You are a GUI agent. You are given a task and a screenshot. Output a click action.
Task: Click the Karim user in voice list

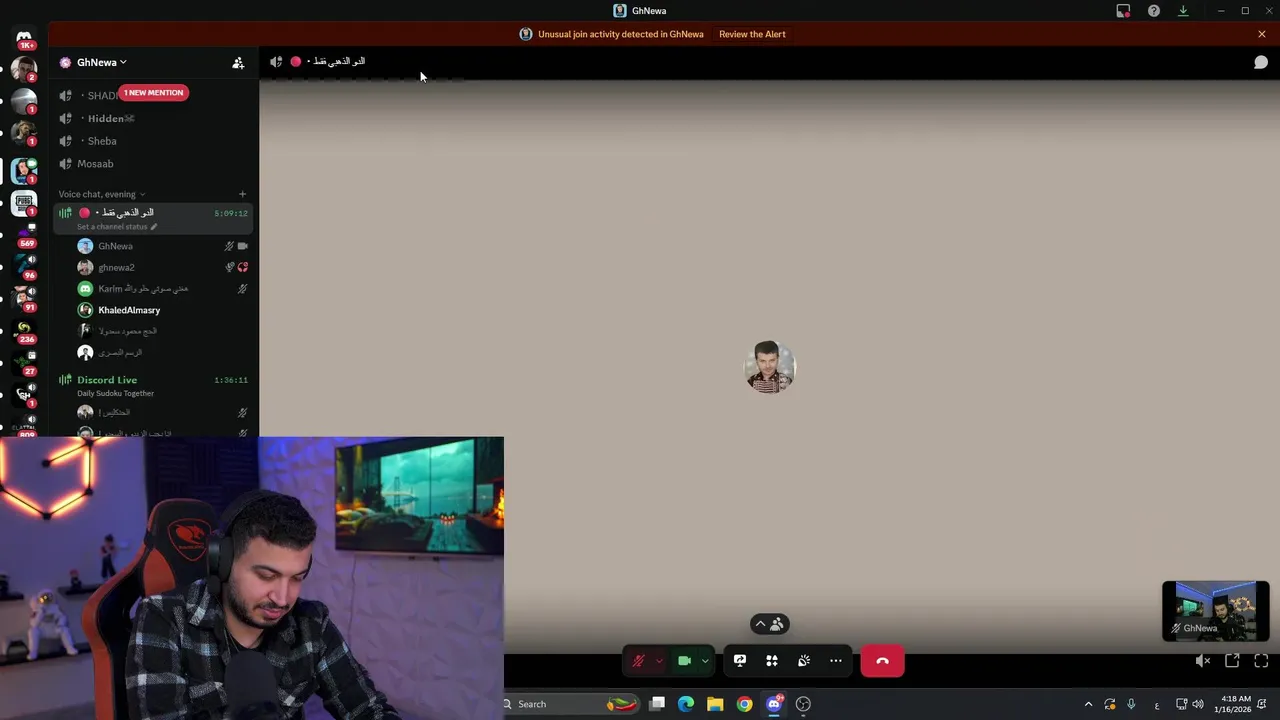(163, 289)
